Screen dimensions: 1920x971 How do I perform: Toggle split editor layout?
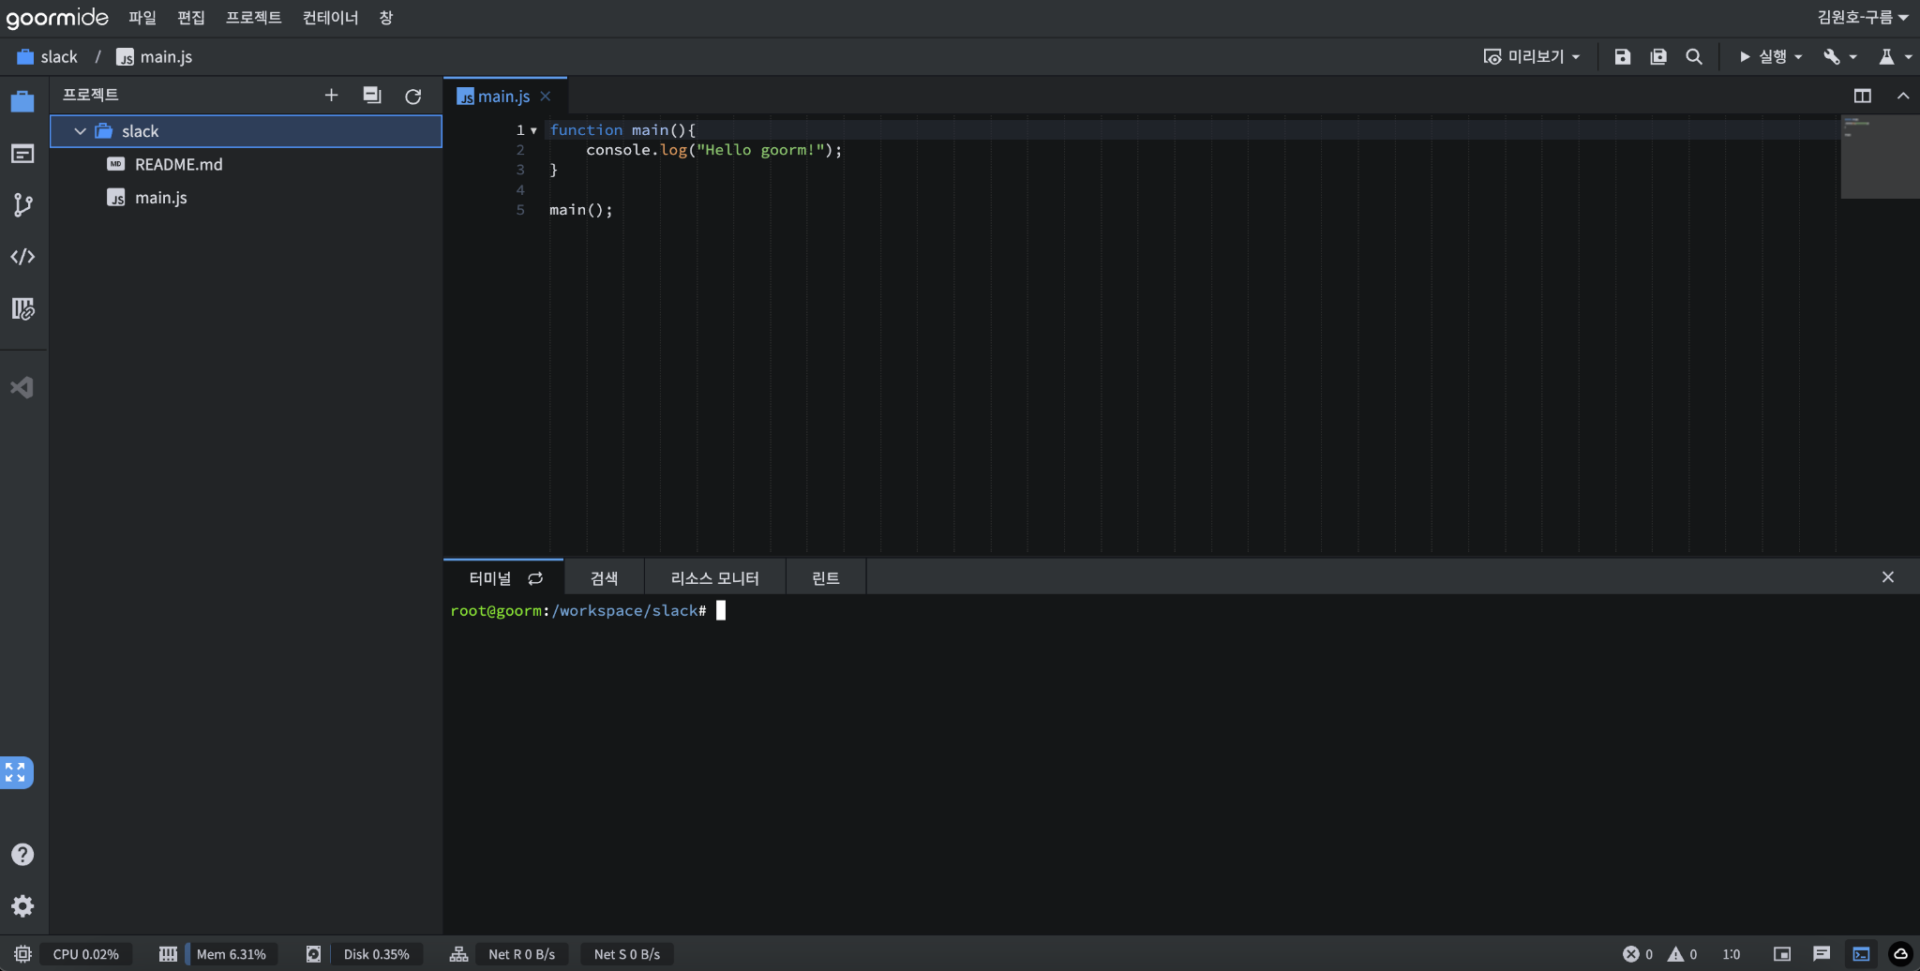coord(1862,96)
